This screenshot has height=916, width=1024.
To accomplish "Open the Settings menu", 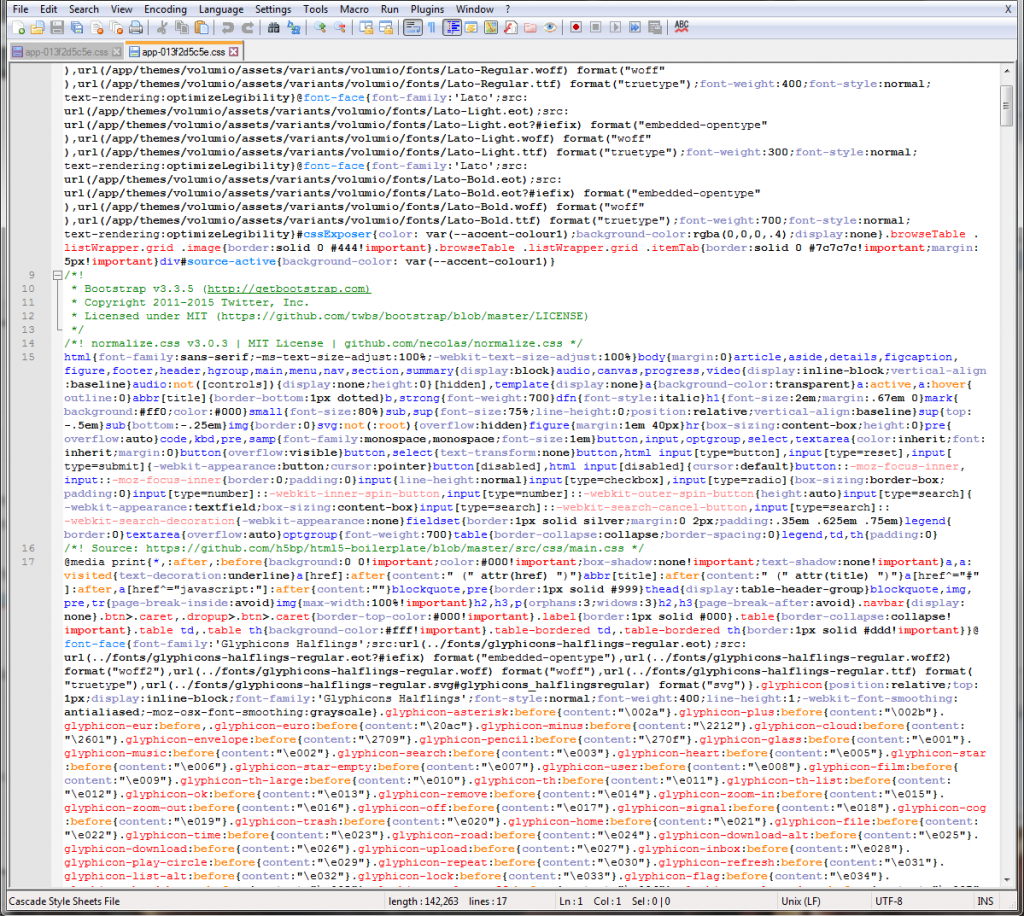I will 273,9.
